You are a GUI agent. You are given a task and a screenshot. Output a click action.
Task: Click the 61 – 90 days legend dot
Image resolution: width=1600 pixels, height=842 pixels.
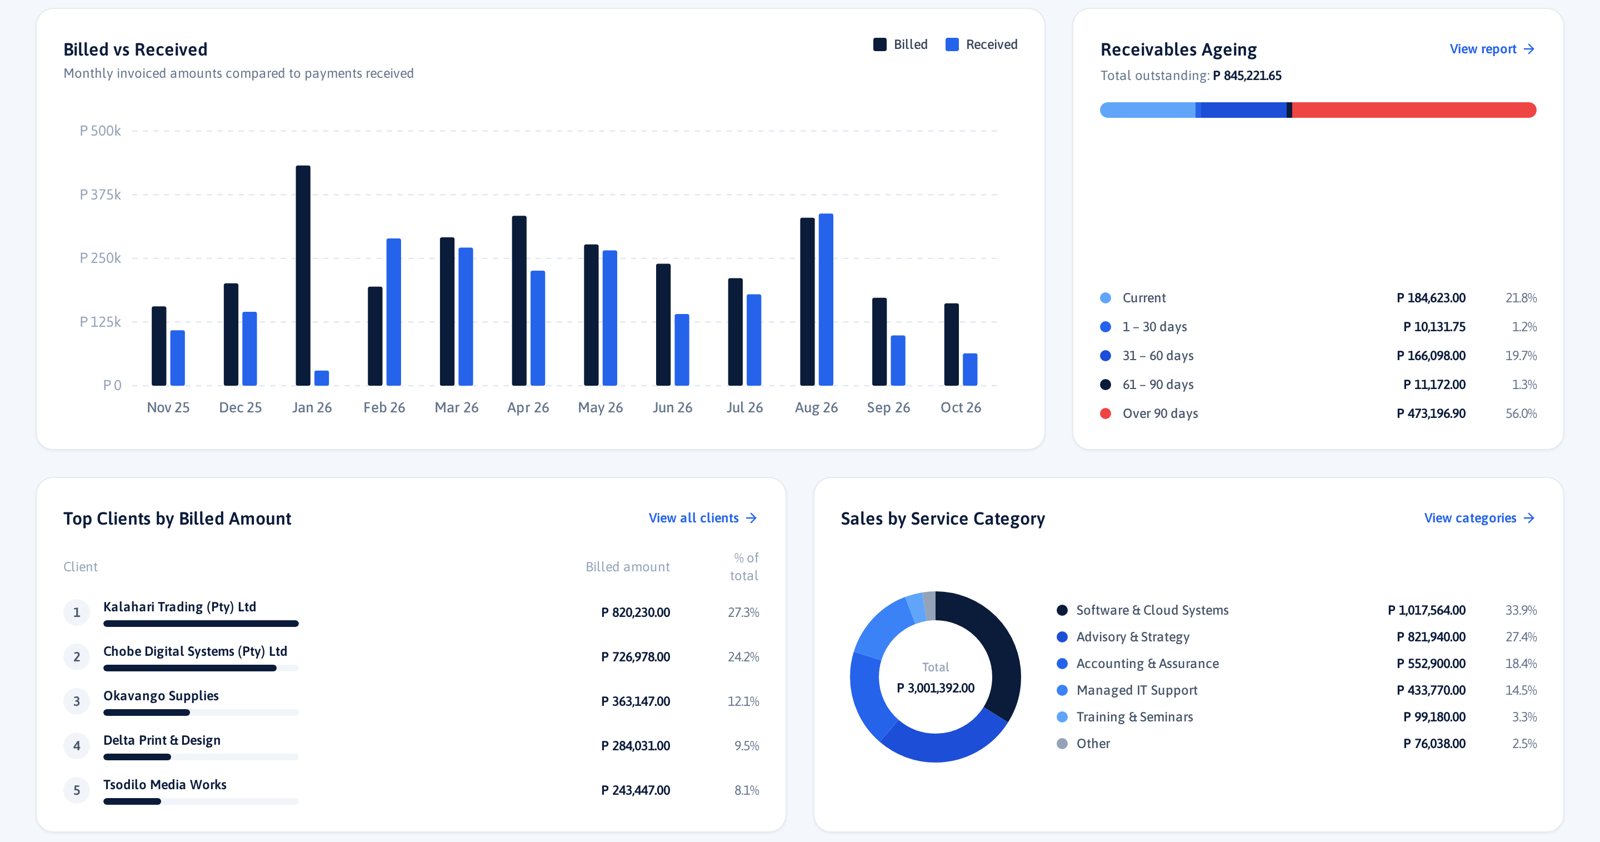[x=1105, y=384]
